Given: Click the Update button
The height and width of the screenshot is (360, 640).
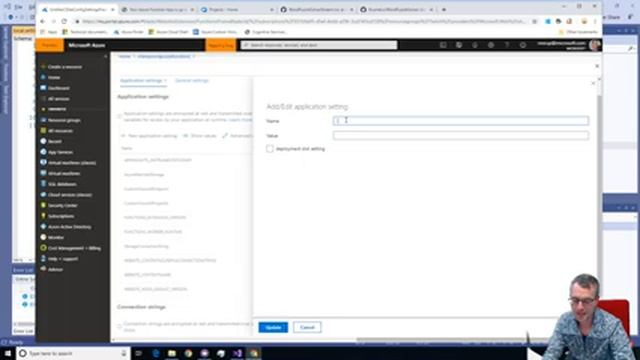Looking at the screenshot, I should (x=273, y=327).
